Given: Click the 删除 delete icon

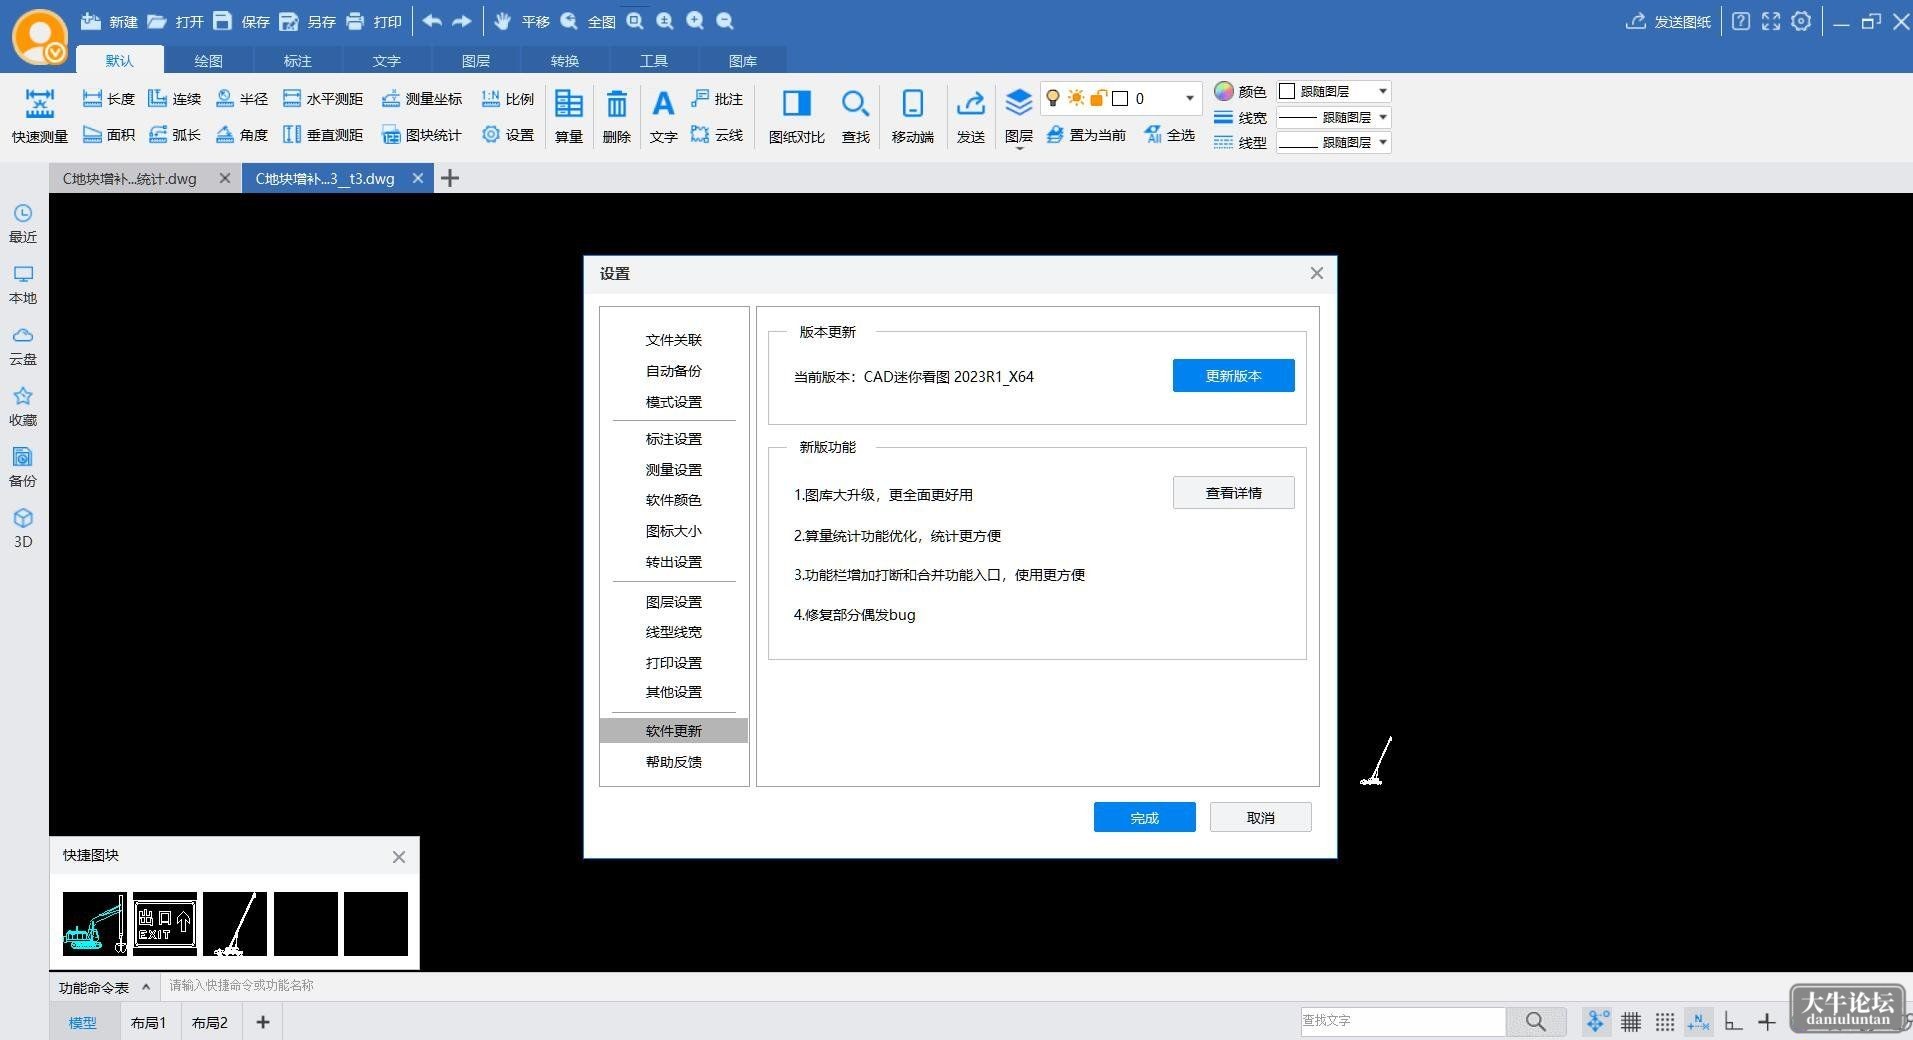Looking at the screenshot, I should pyautogui.click(x=617, y=116).
